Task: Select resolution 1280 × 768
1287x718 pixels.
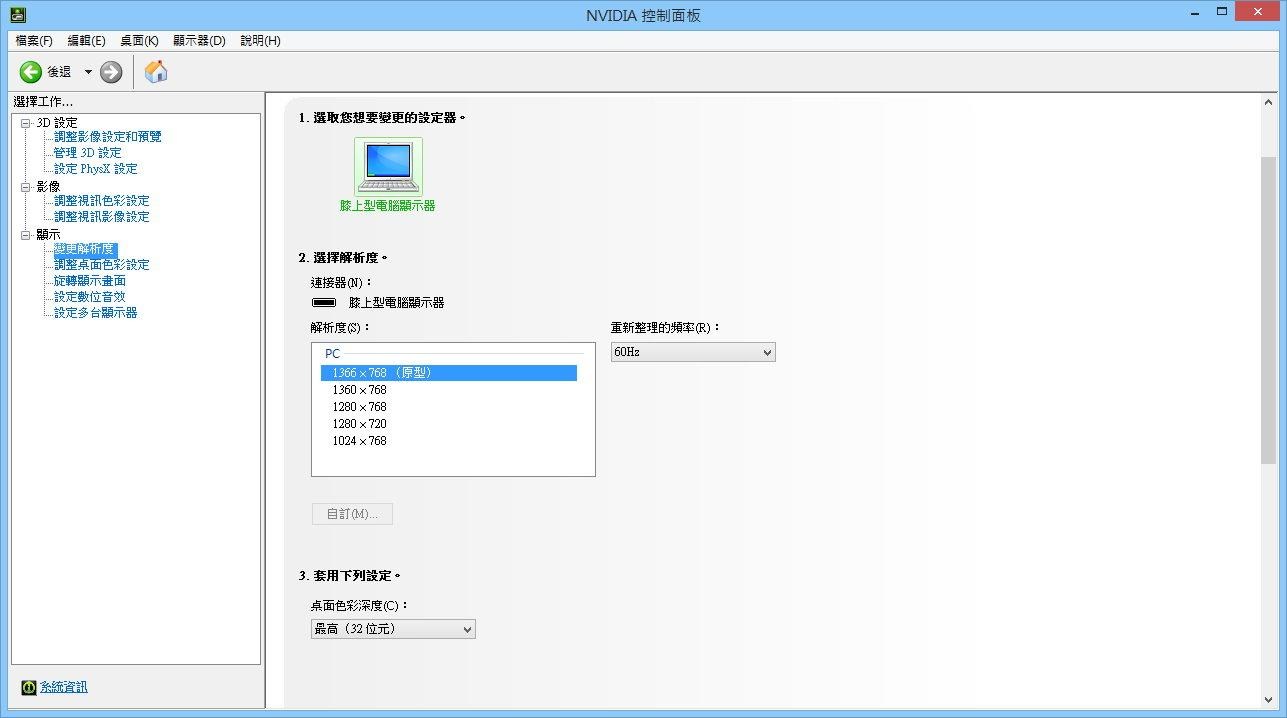Action: (x=448, y=407)
